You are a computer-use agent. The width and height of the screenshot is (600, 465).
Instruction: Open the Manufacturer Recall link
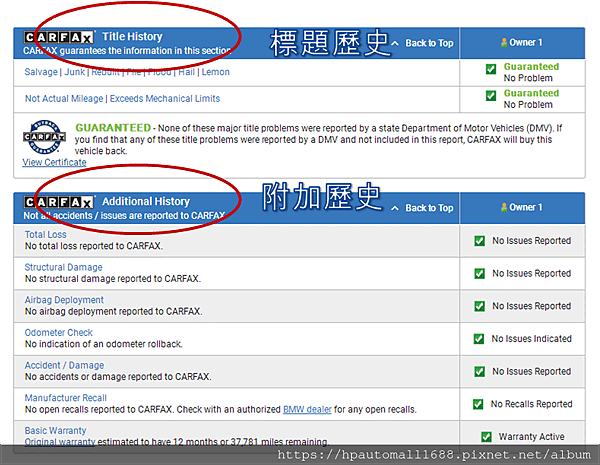(x=66, y=398)
